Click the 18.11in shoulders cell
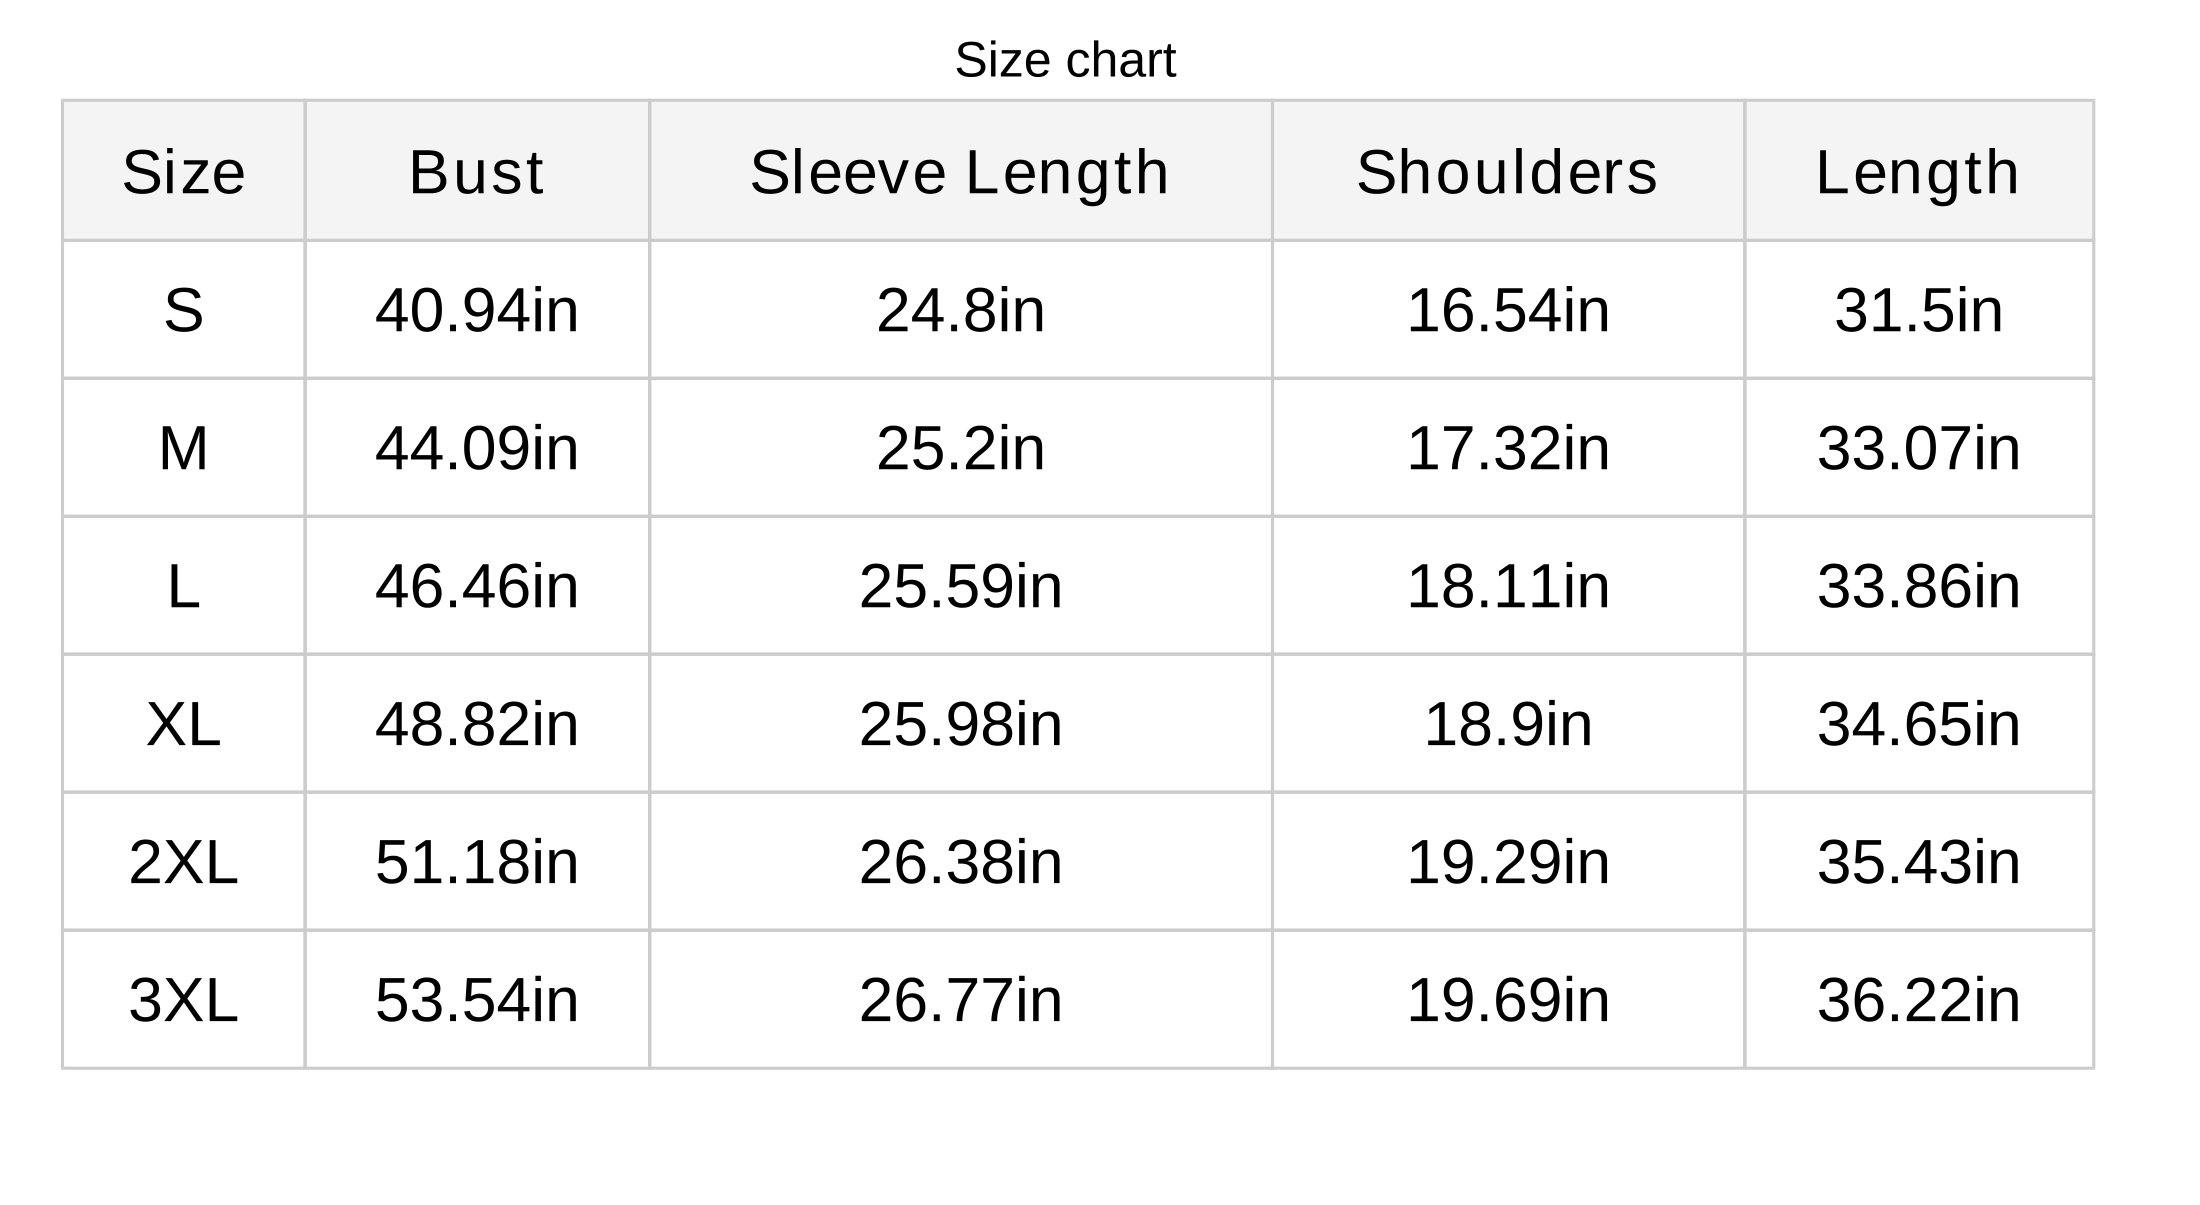 point(1508,586)
